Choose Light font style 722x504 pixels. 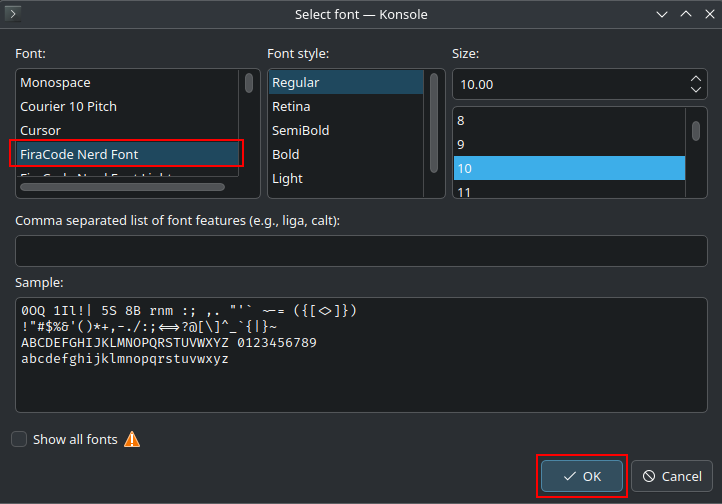click(346, 178)
